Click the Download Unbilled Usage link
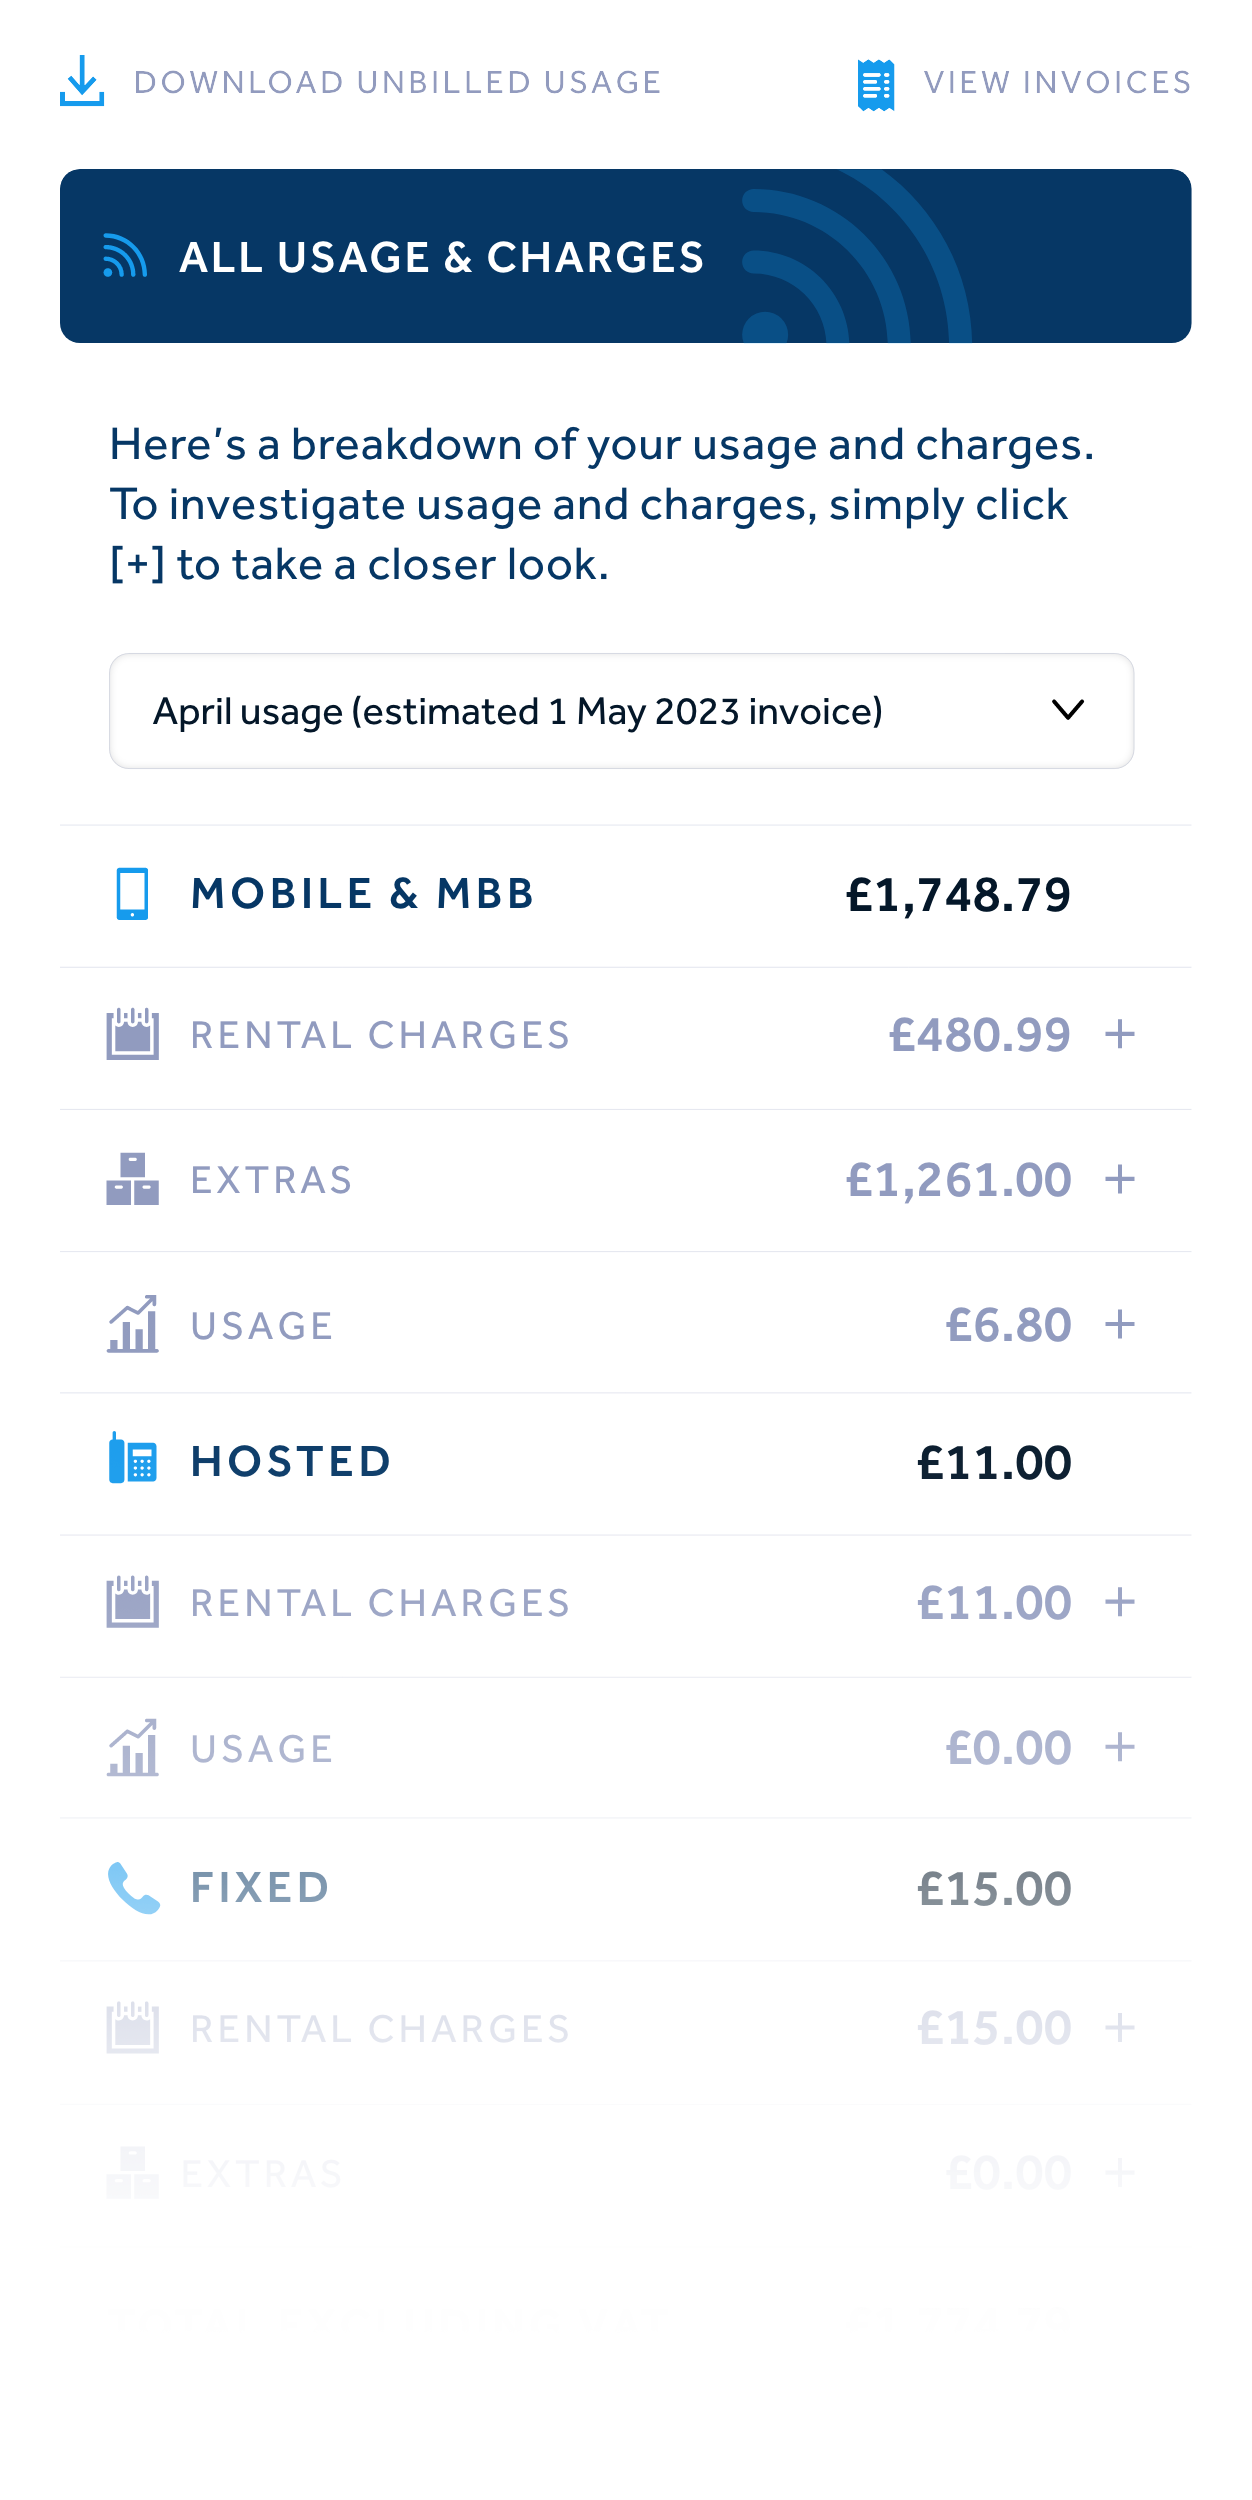 click(x=397, y=82)
